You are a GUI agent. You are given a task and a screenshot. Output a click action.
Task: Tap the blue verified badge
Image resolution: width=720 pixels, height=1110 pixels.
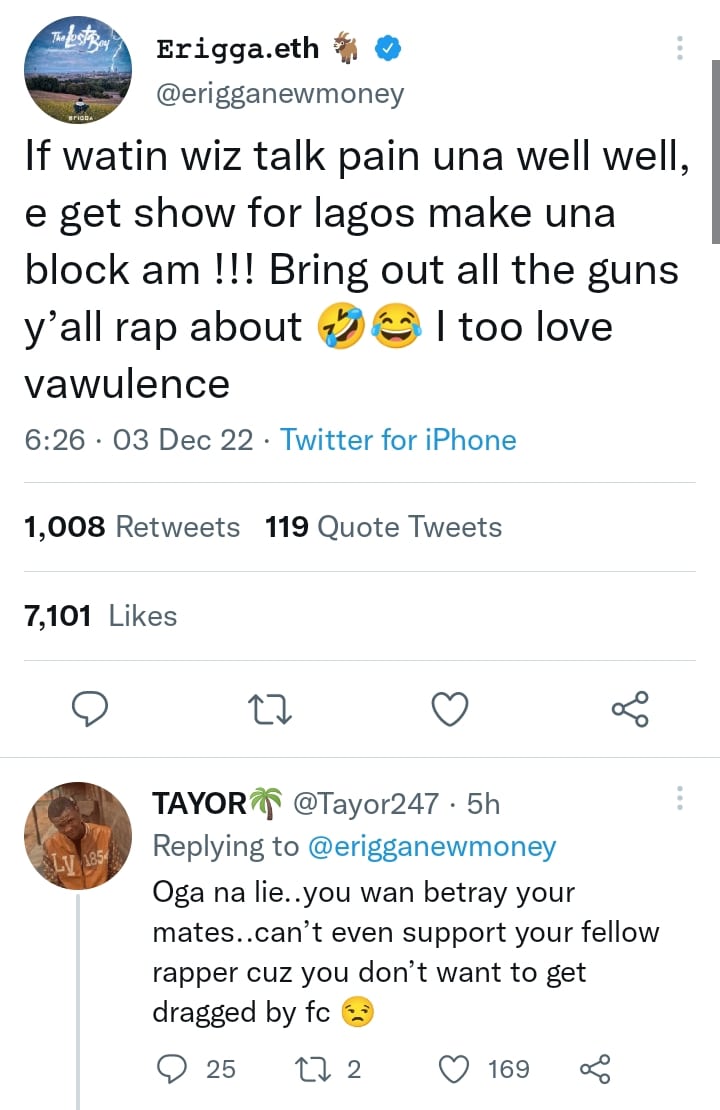point(388,48)
